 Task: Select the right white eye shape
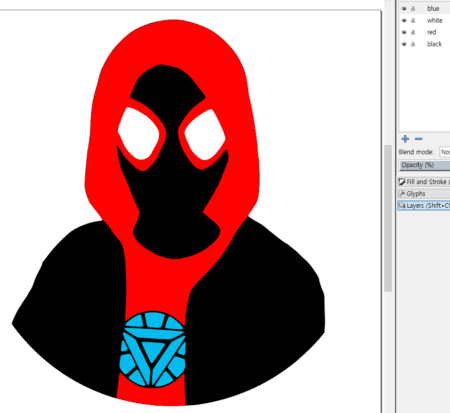click(205, 135)
